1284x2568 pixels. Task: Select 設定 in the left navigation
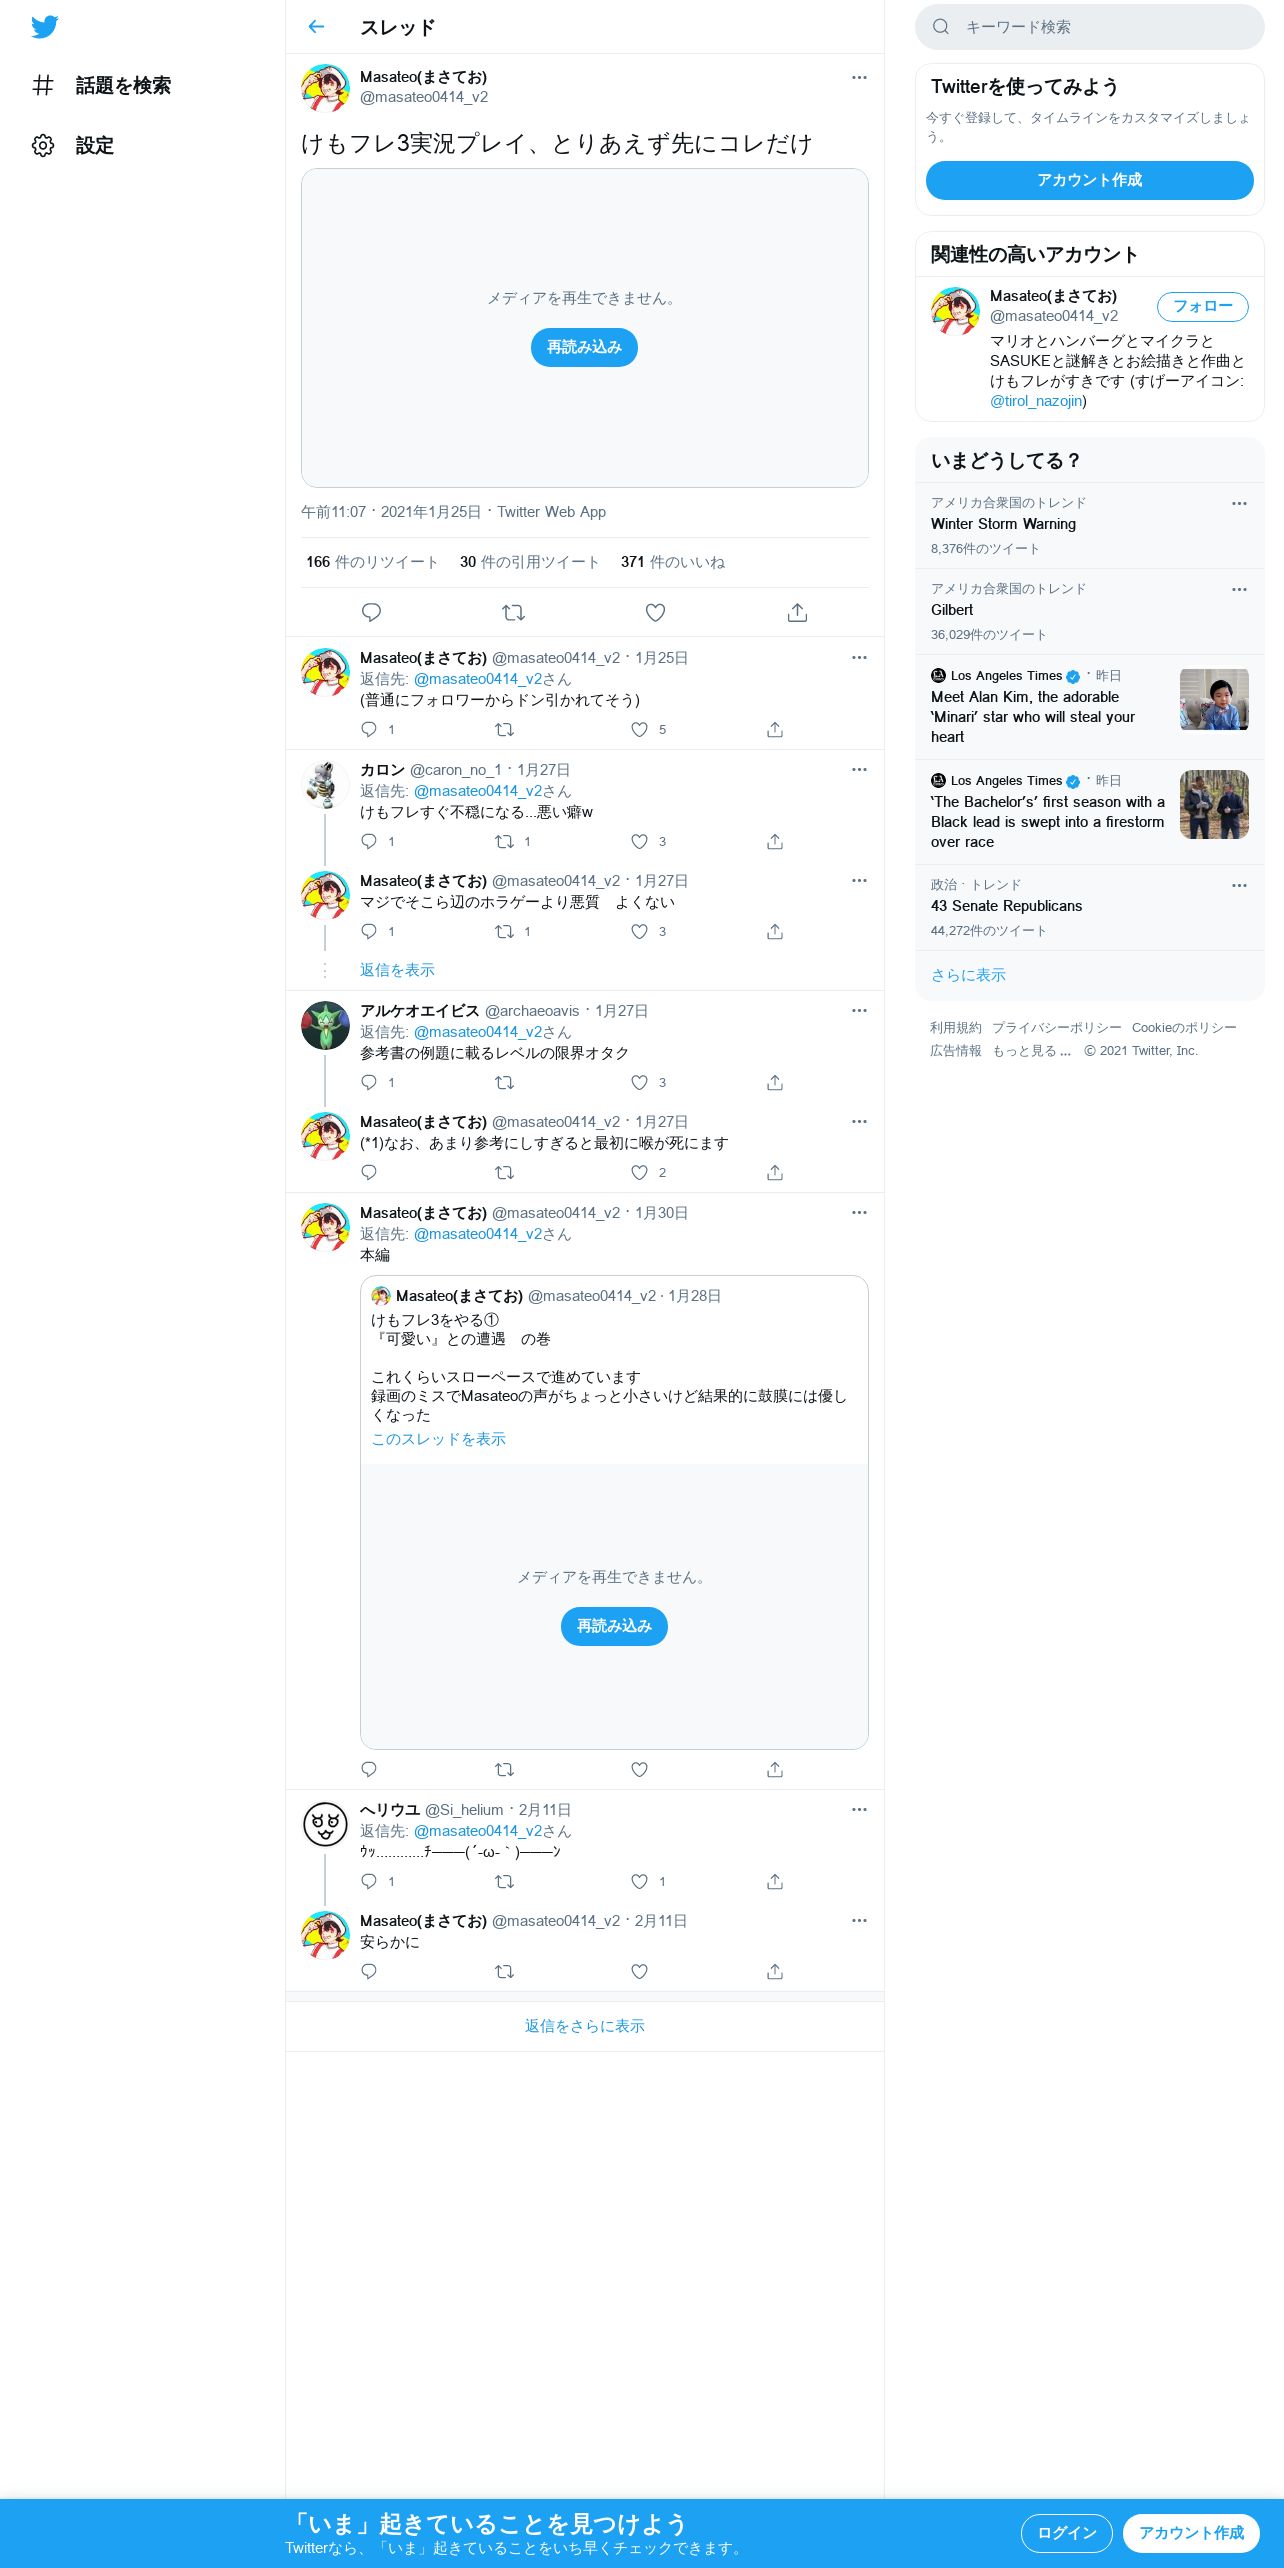coord(94,145)
